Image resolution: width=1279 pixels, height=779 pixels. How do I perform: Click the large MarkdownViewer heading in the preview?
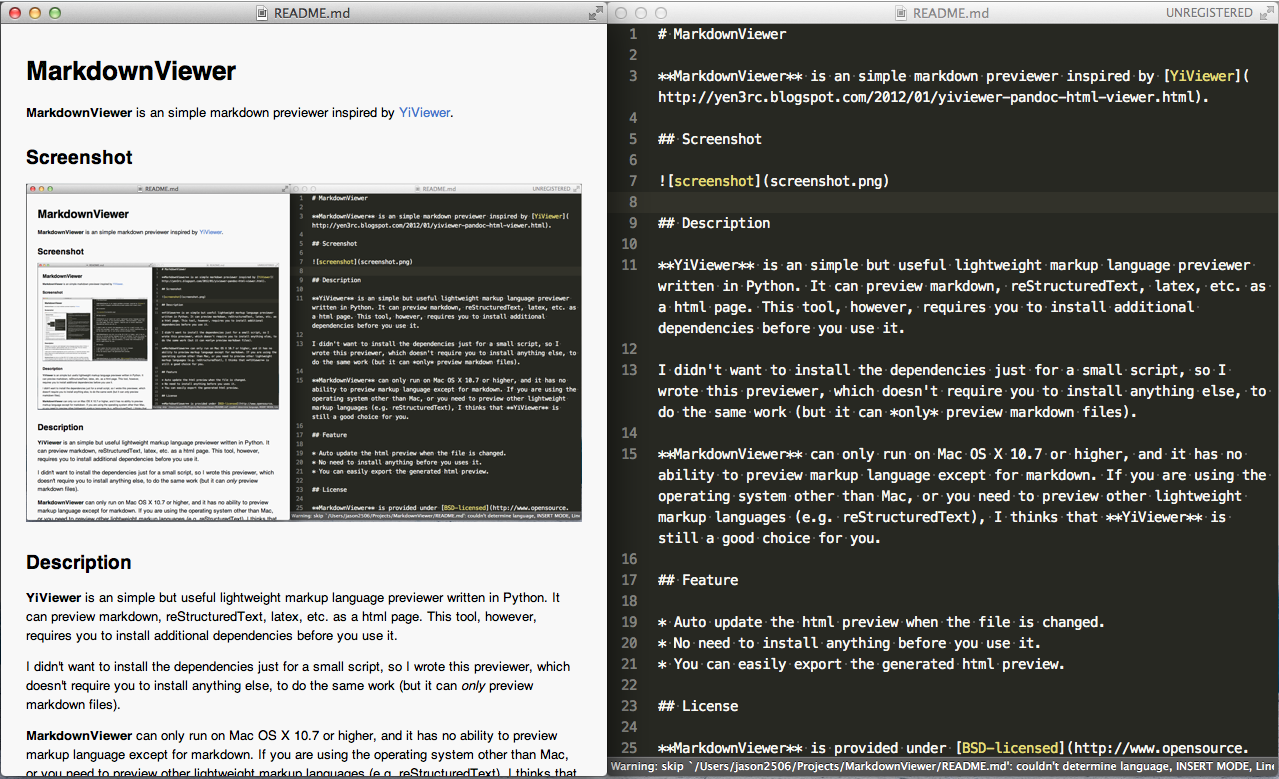pos(131,72)
